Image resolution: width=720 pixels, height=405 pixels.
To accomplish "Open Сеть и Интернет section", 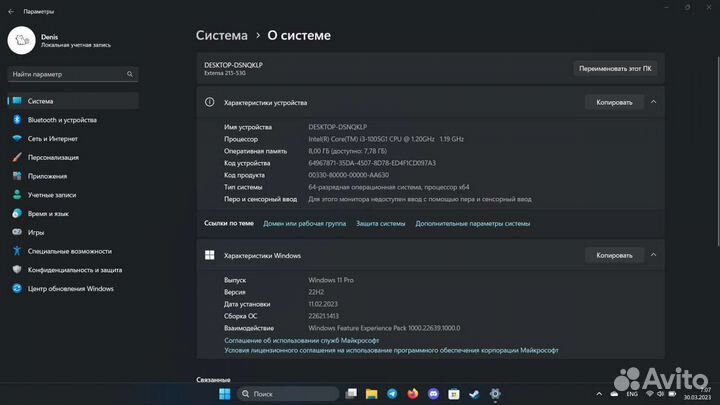I will pos(73,139).
